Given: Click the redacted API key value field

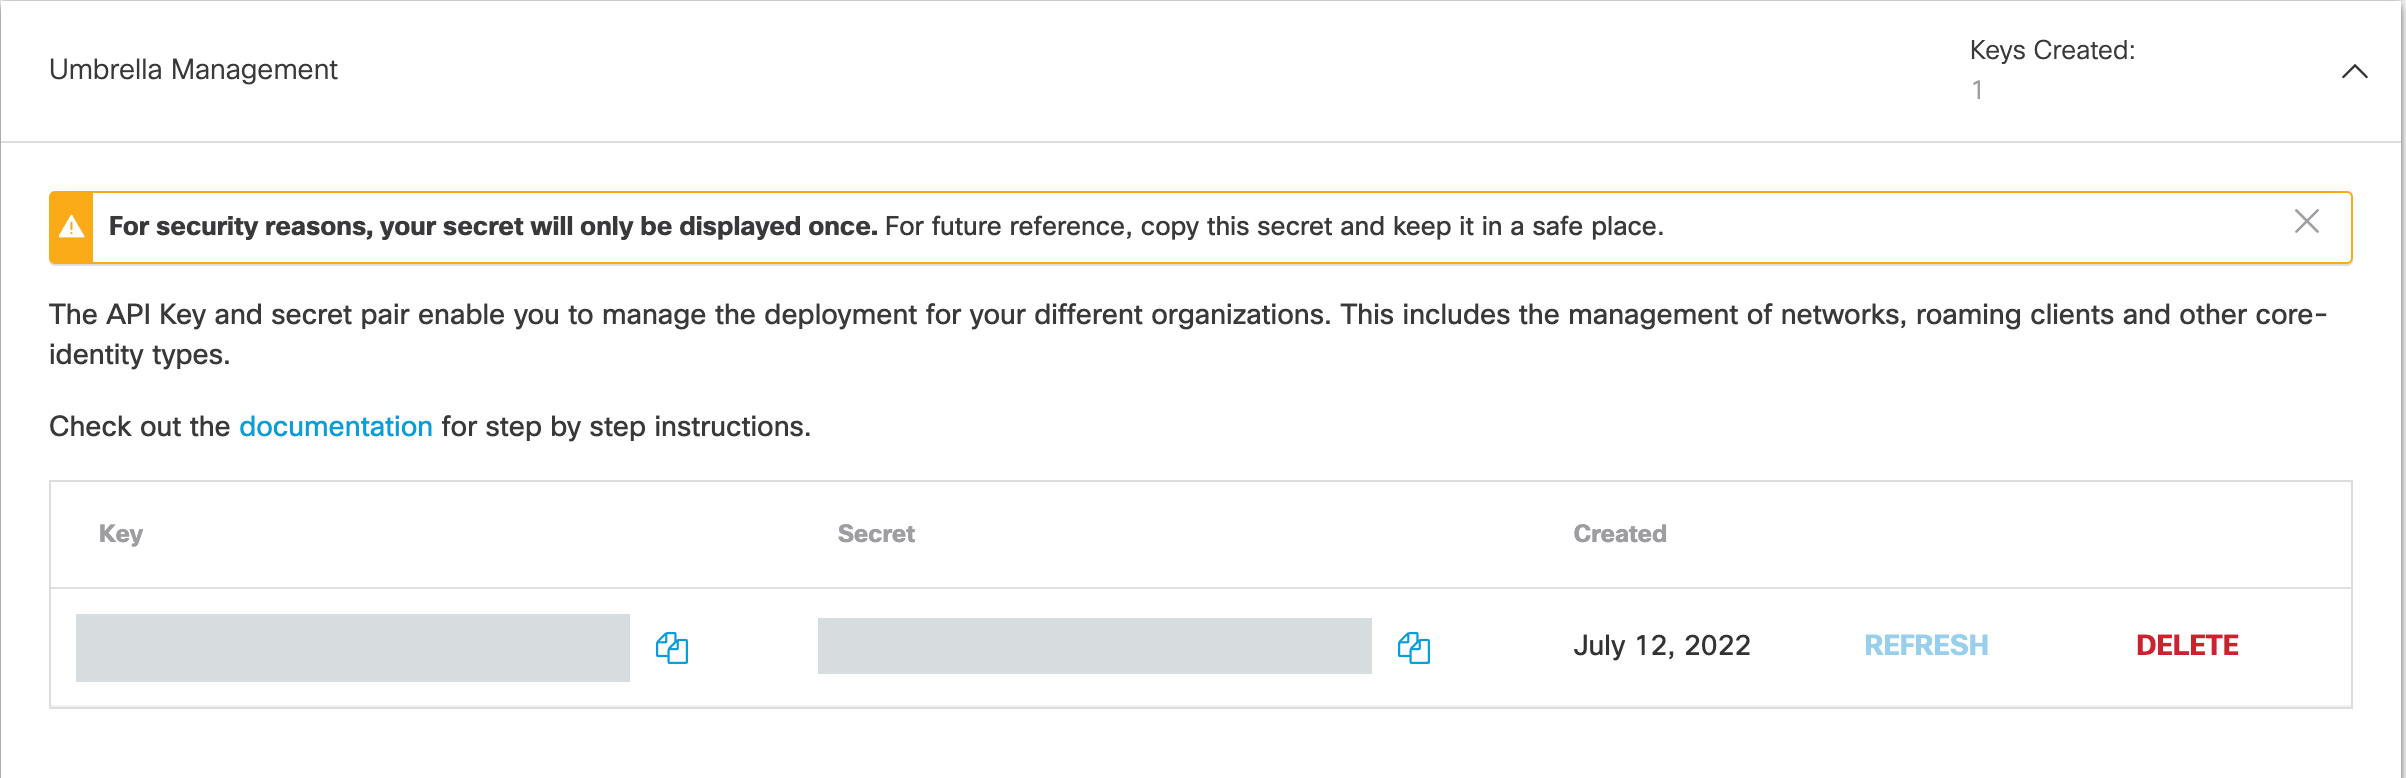Looking at the screenshot, I should pos(353,647).
